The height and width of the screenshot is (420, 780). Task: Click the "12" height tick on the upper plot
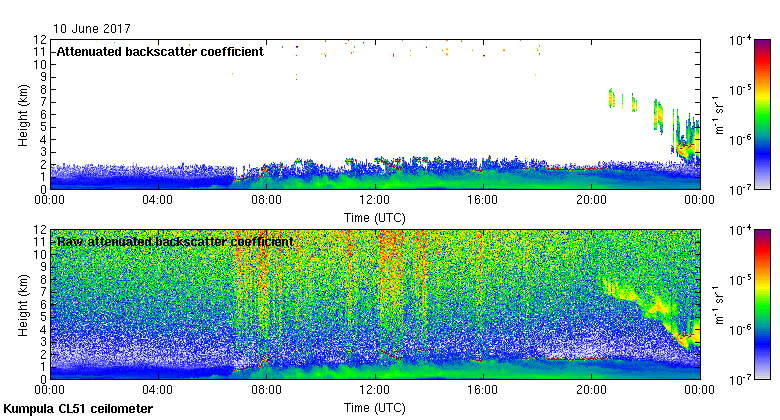(x=40, y=39)
